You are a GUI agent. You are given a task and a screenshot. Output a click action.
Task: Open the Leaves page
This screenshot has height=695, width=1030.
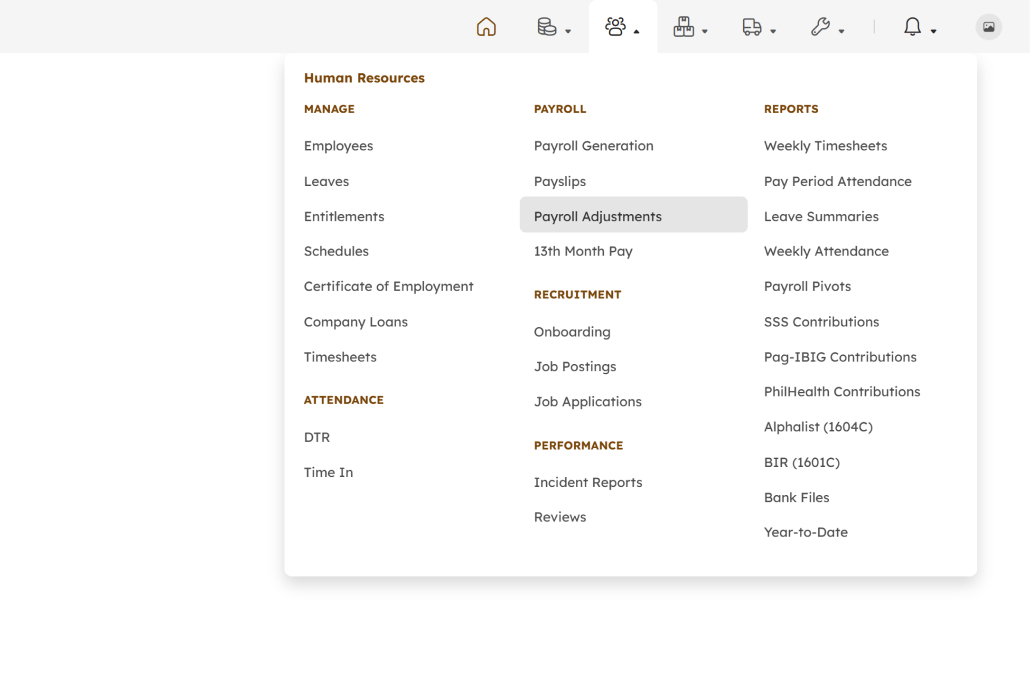coord(326,181)
